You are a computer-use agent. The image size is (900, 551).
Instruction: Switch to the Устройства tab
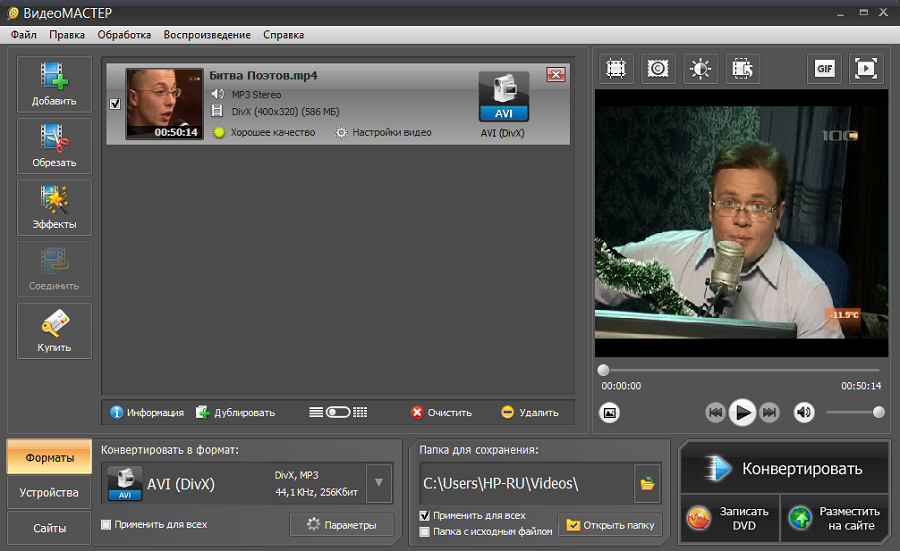[x=49, y=493]
